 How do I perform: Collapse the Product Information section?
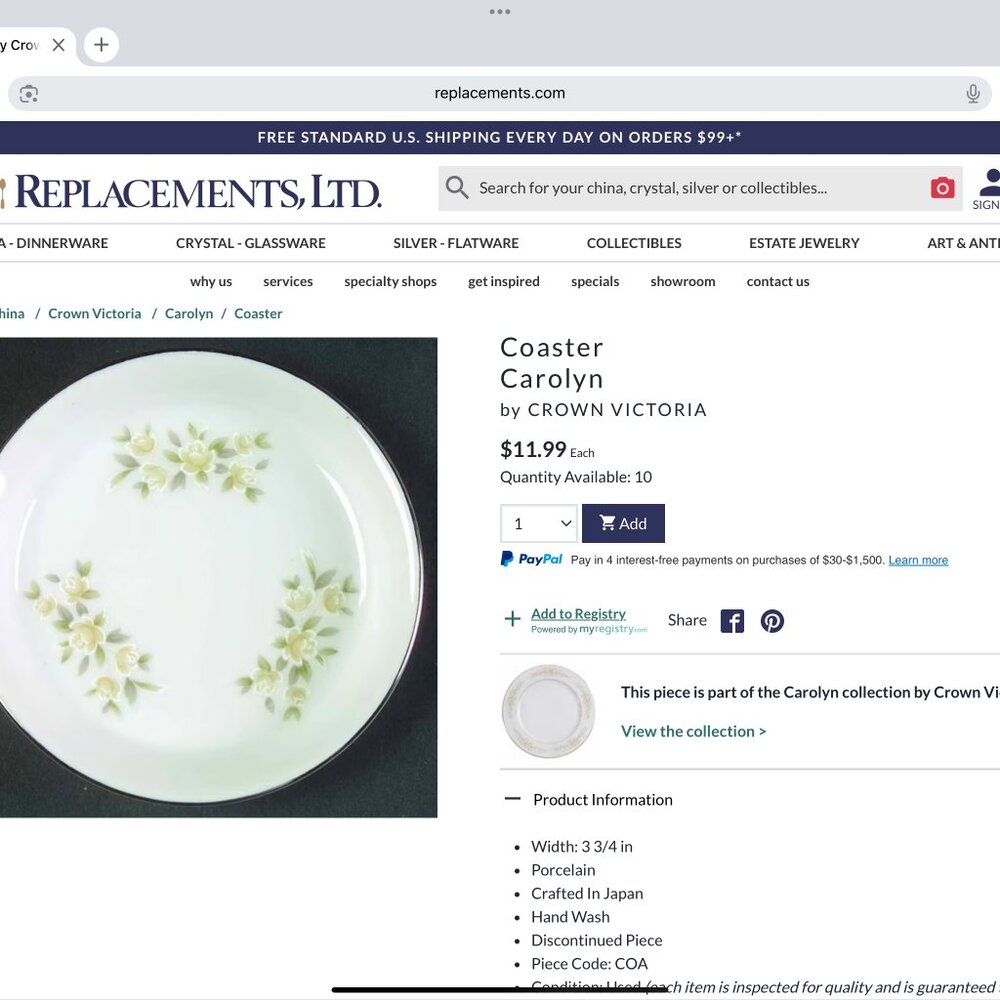(513, 799)
